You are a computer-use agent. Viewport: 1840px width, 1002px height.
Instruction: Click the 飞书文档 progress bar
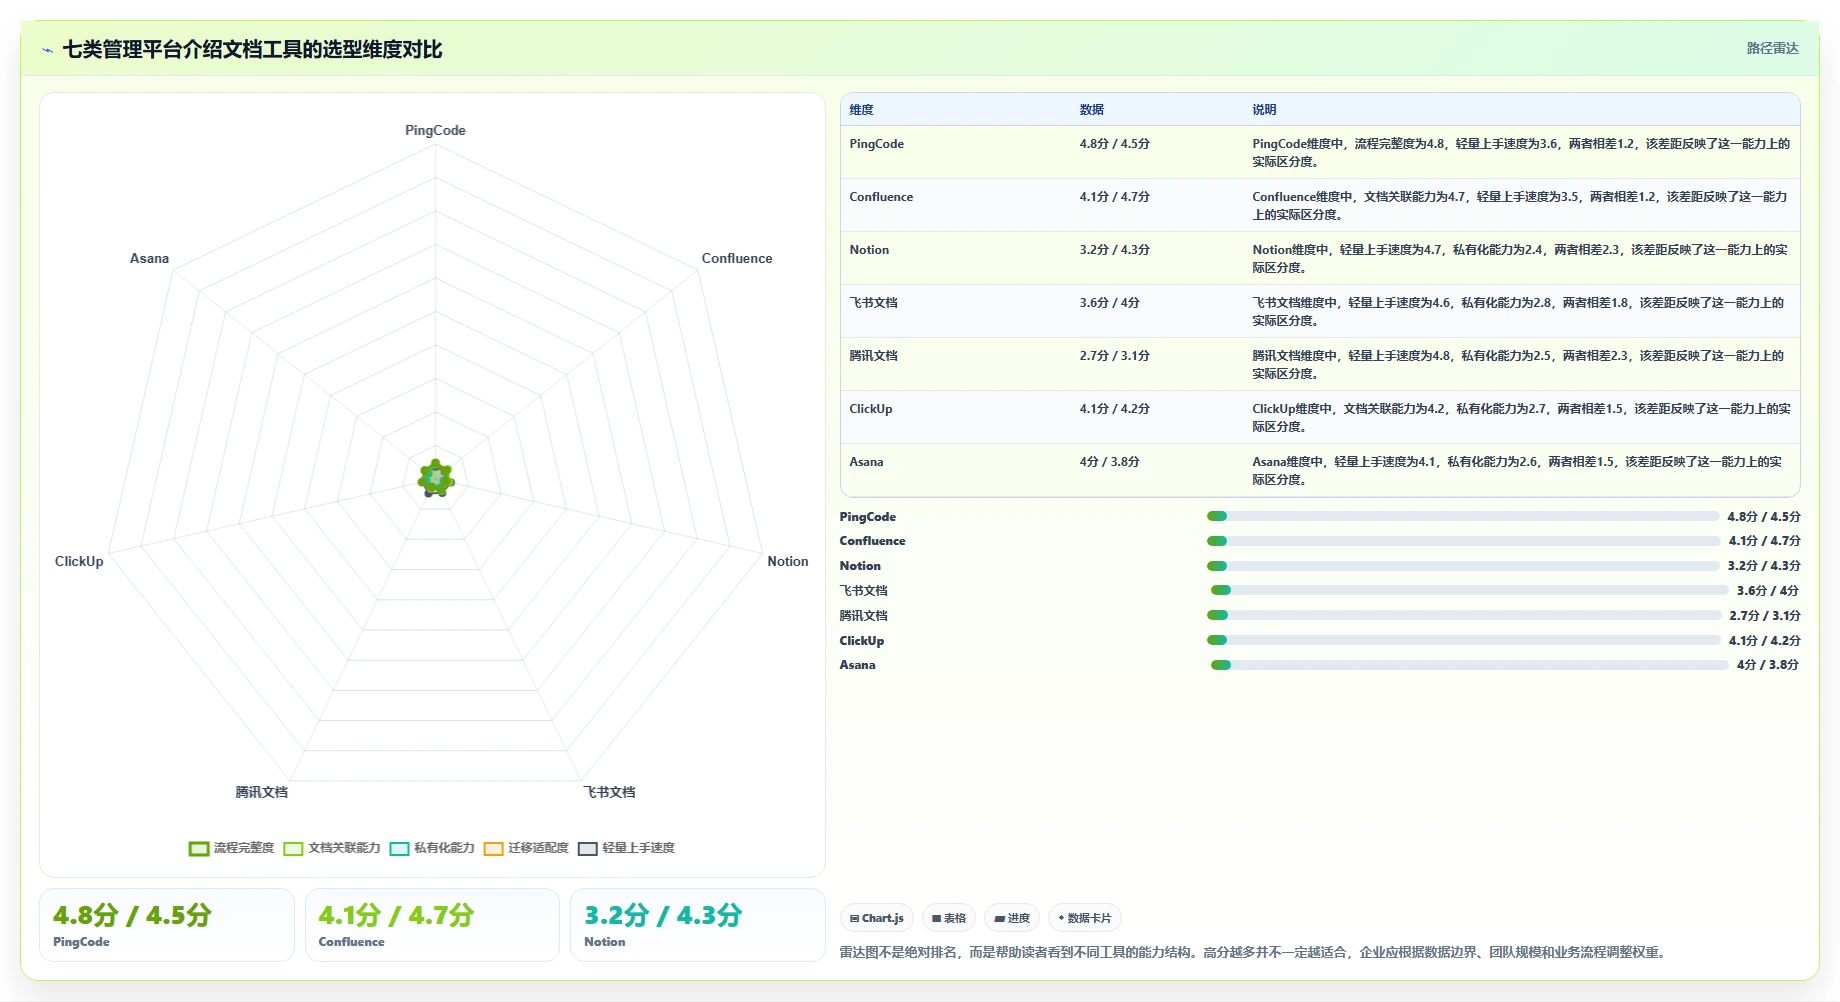[x=1469, y=590]
